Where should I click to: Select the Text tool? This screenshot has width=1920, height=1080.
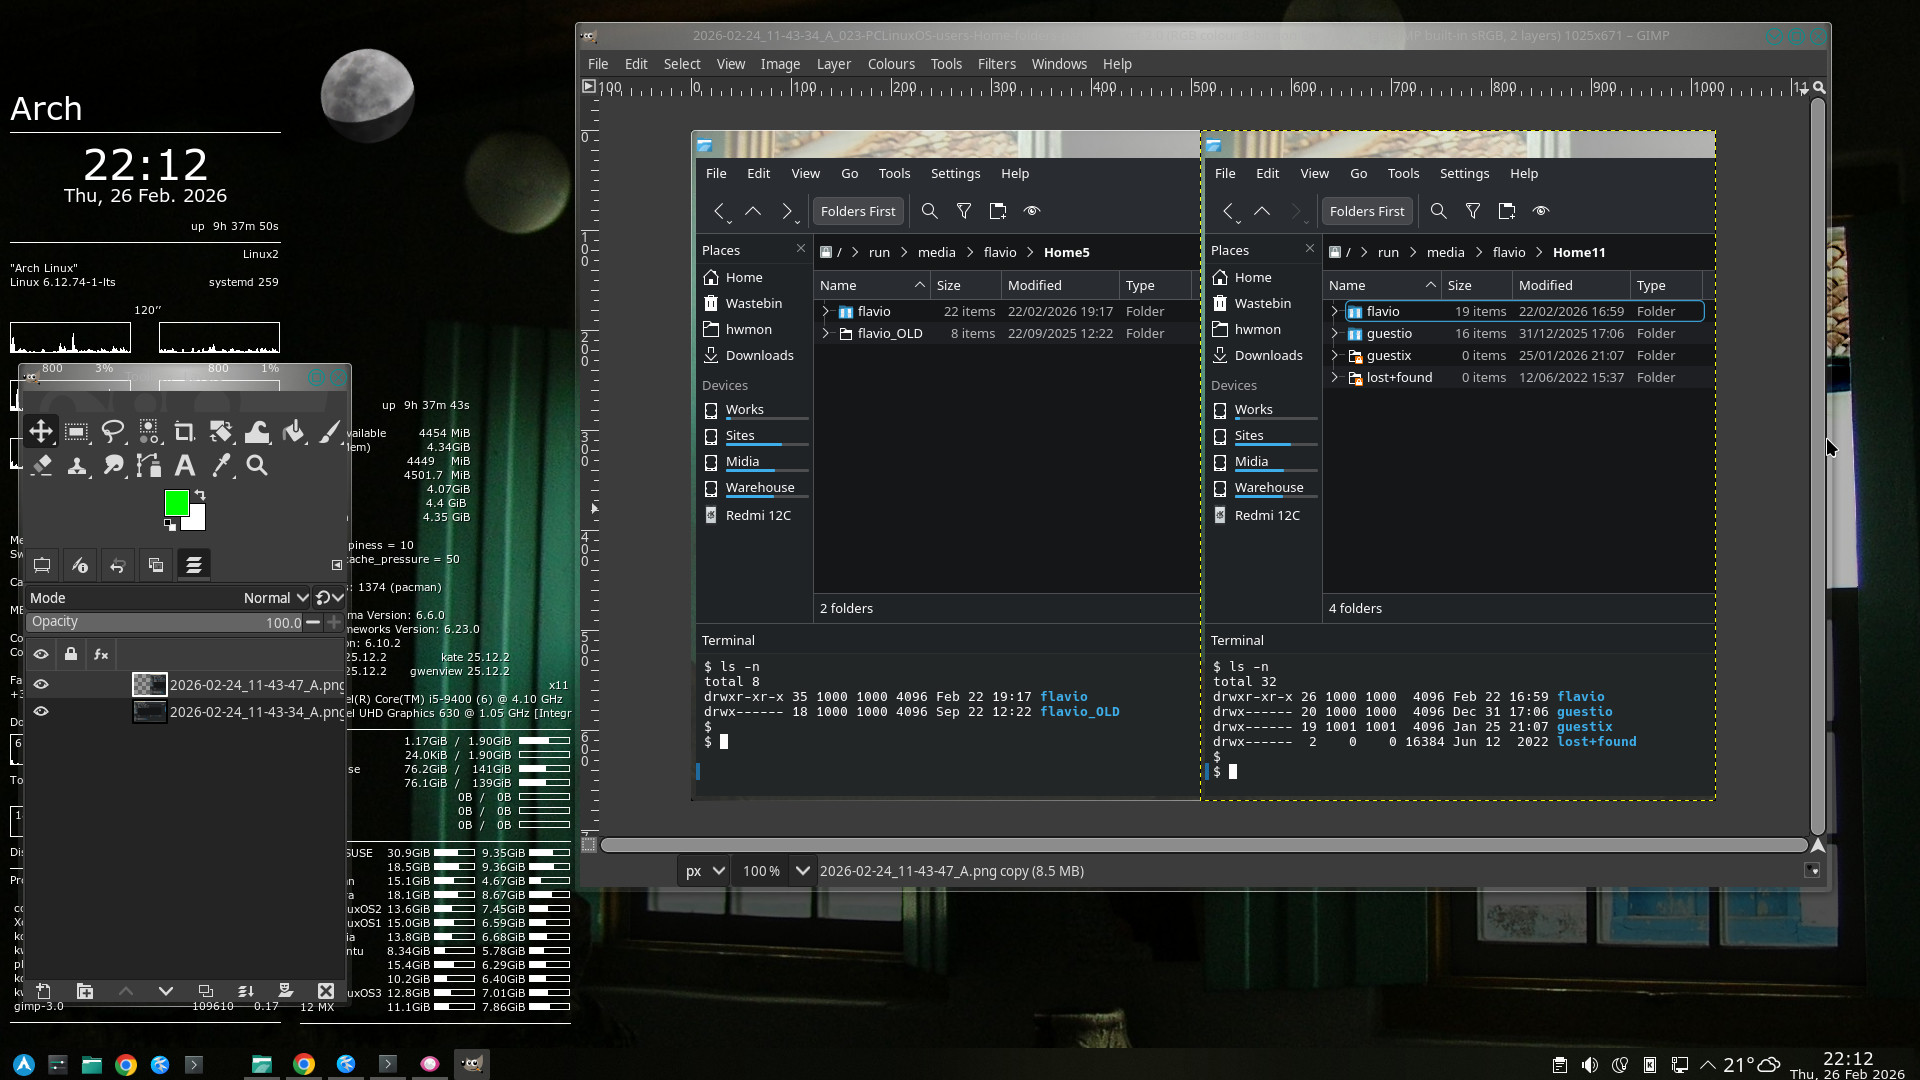[x=185, y=465]
